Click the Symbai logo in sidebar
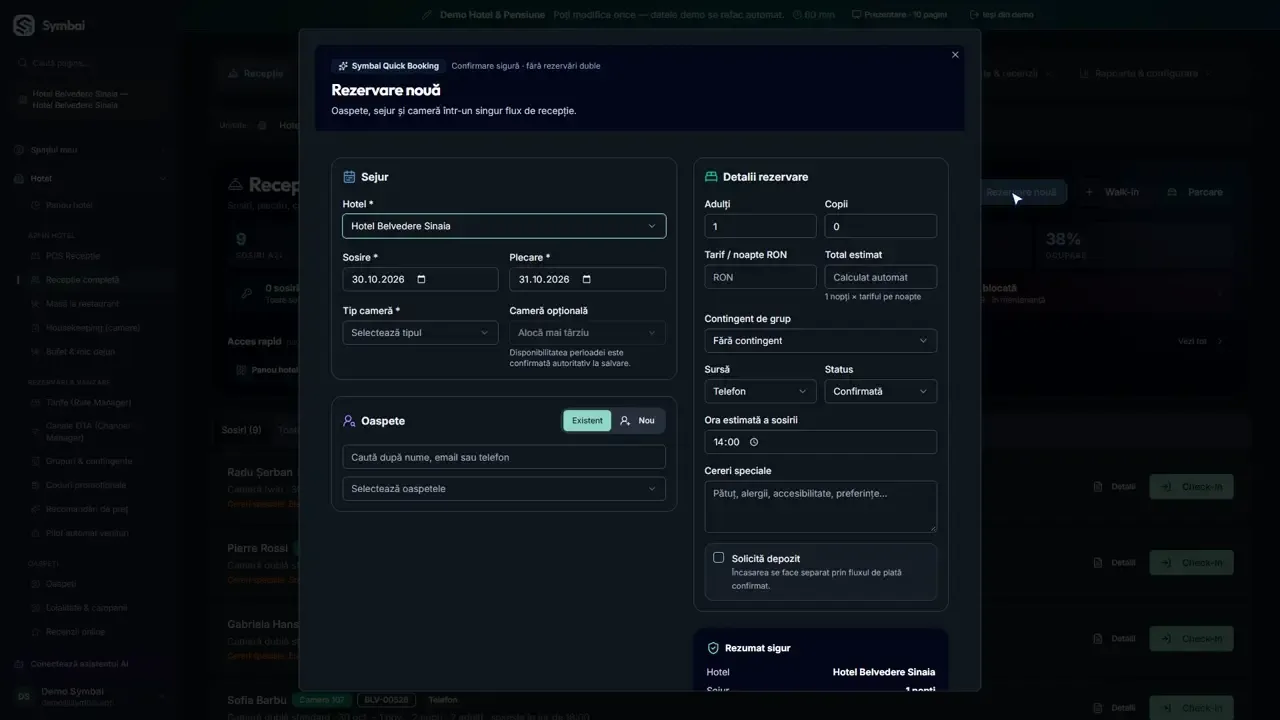The height and width of the screenshot is (720, 1280). [x=23, y=26]
